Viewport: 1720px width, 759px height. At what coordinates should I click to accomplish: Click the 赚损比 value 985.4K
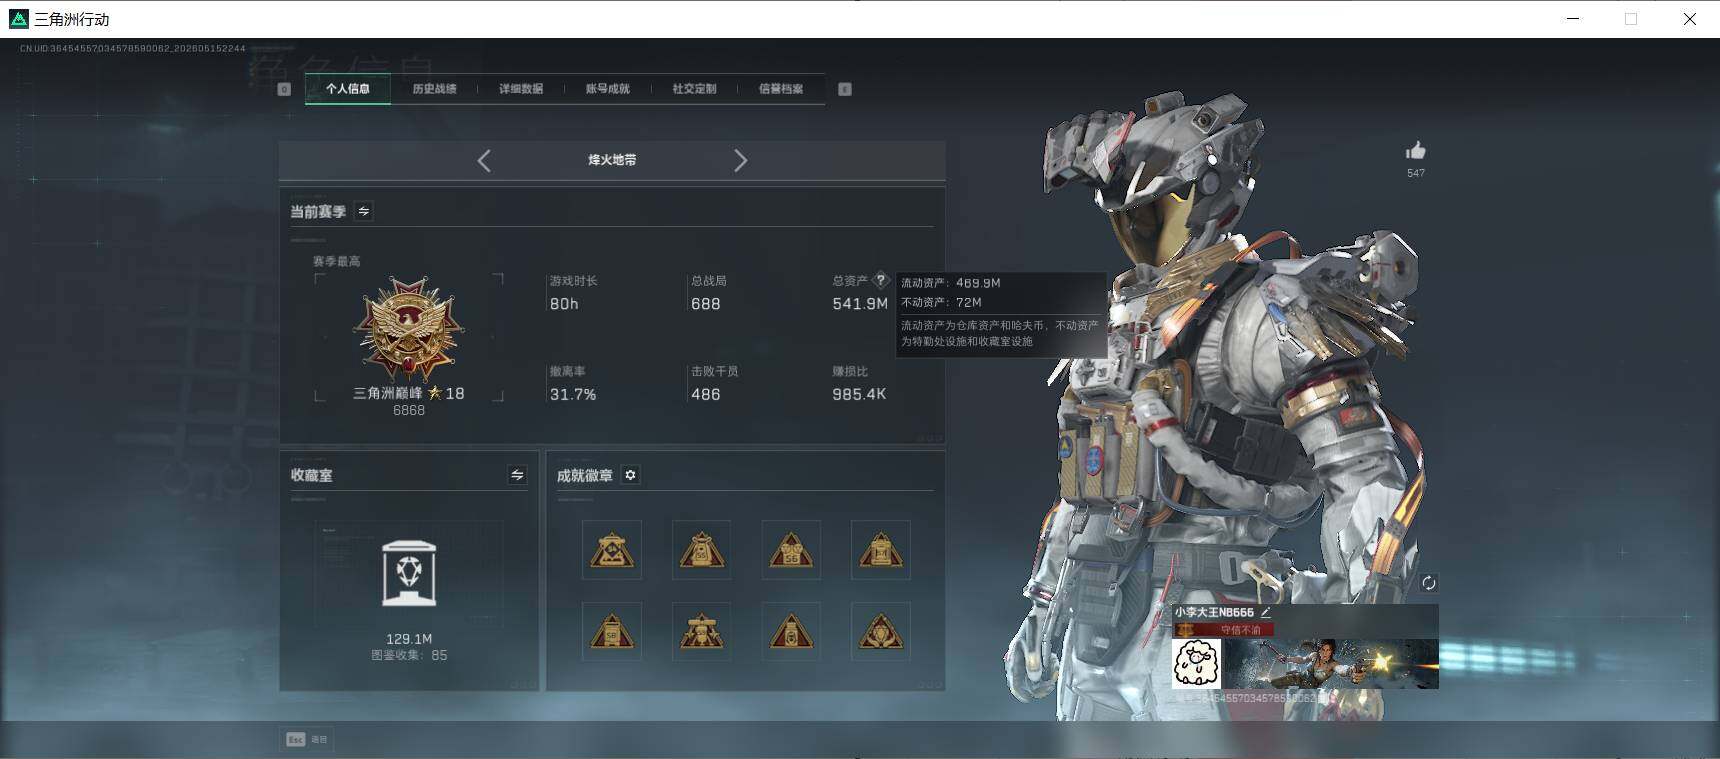859,395
